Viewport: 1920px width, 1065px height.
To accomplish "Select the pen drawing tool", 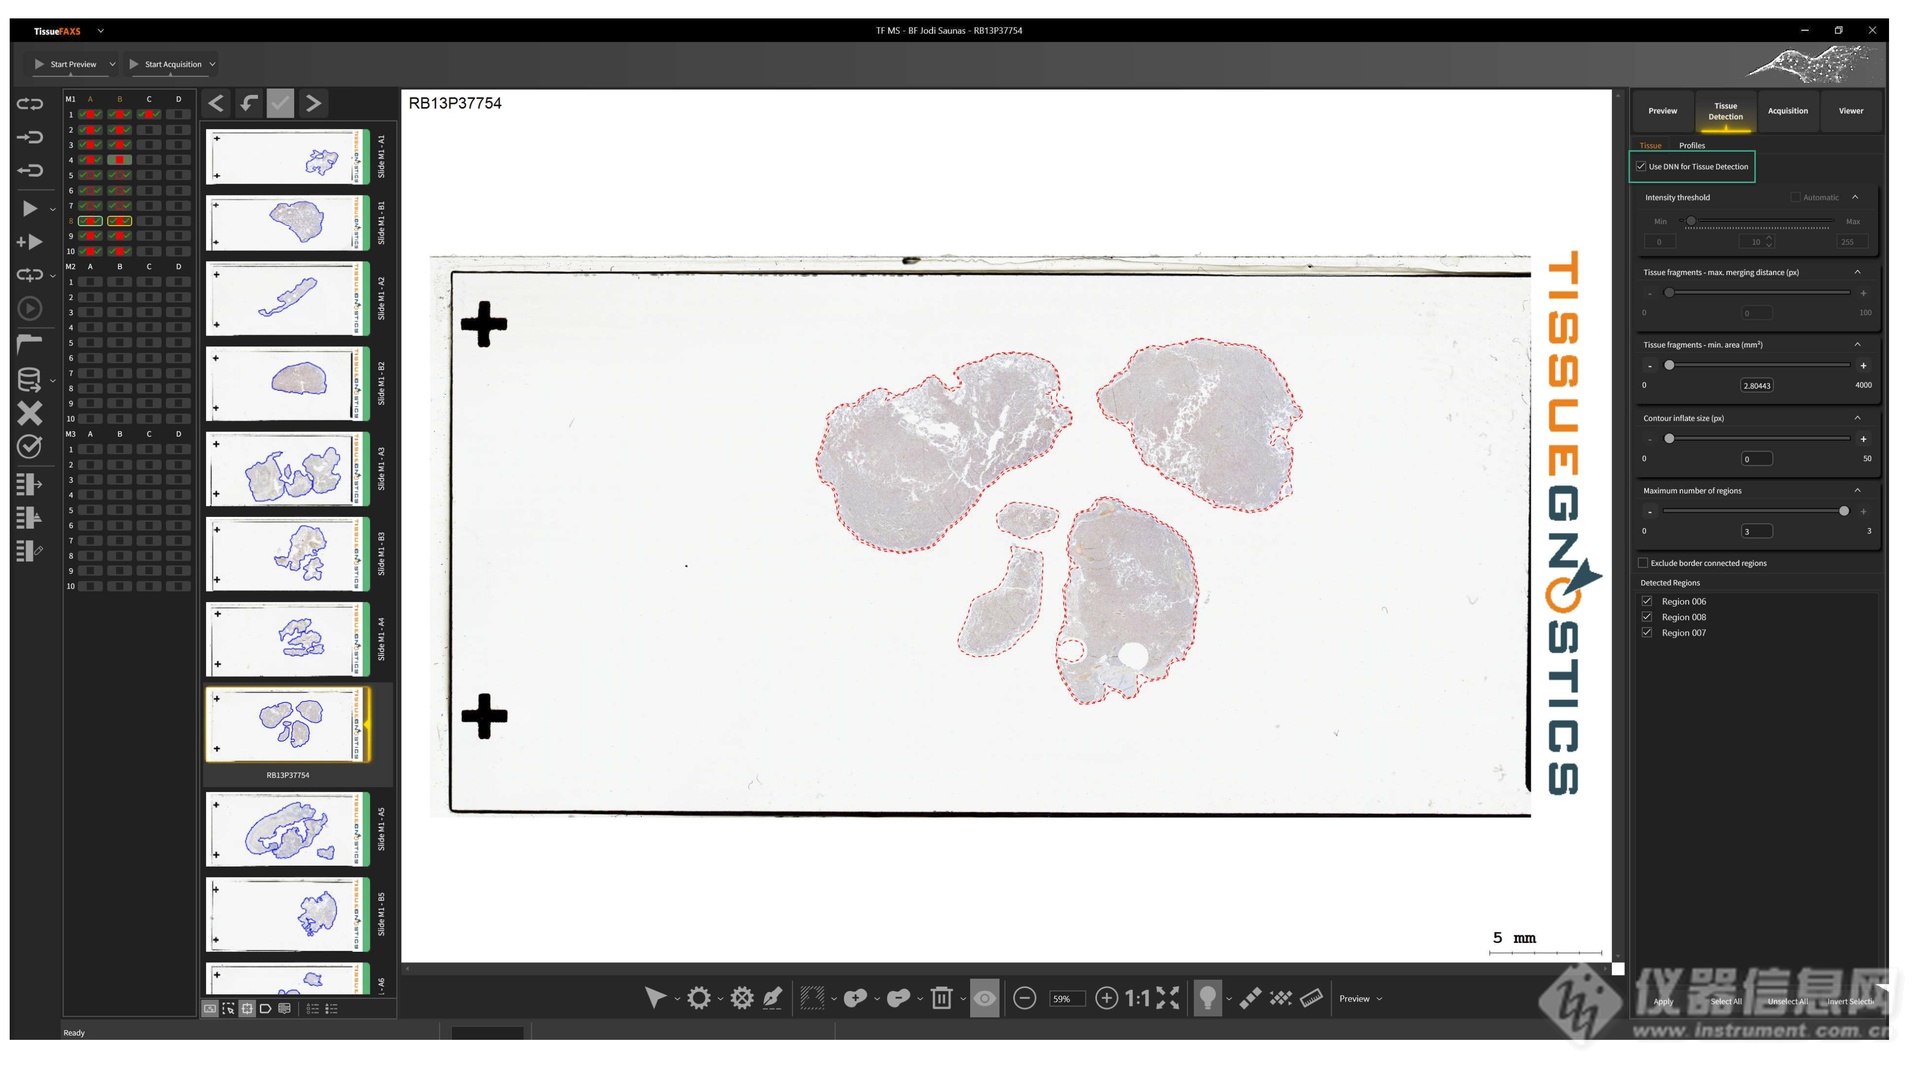I will [x=773, y=998].
